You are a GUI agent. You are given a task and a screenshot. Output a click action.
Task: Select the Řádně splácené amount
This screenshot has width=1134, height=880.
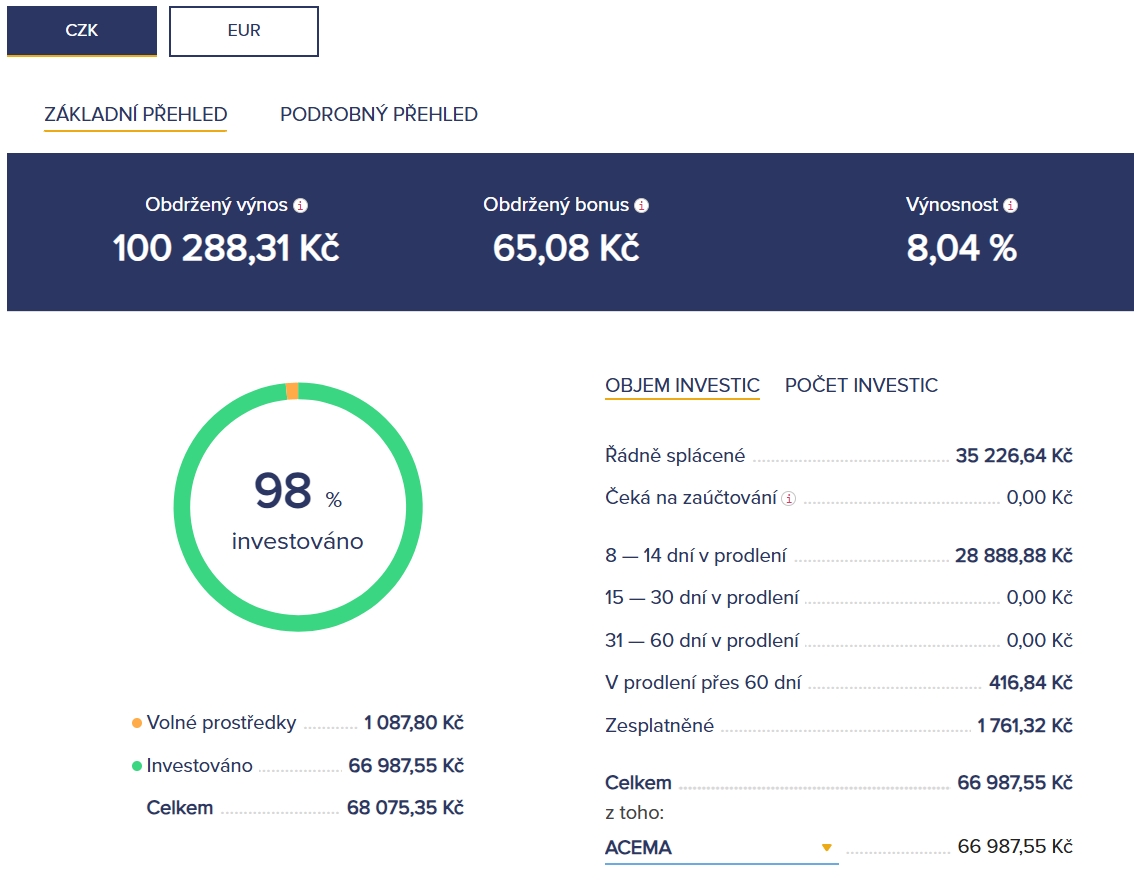(x=1013, y=456)
